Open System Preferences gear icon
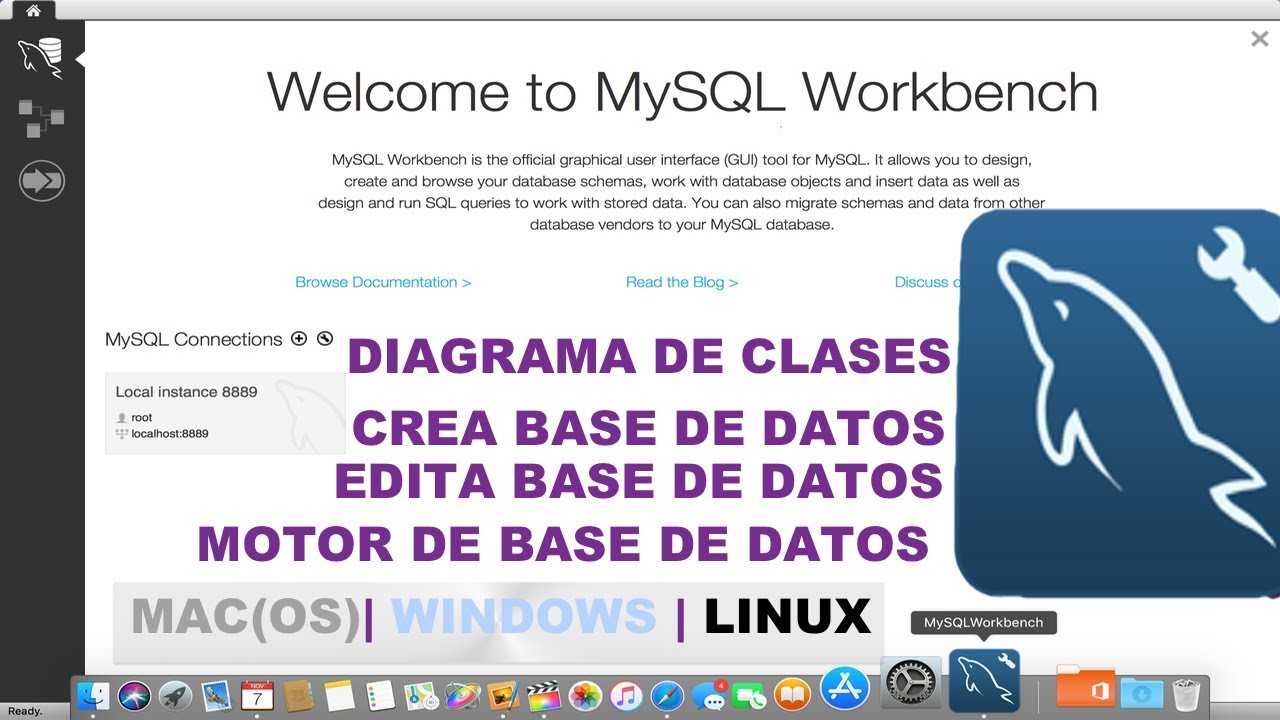 click(911, 683)
